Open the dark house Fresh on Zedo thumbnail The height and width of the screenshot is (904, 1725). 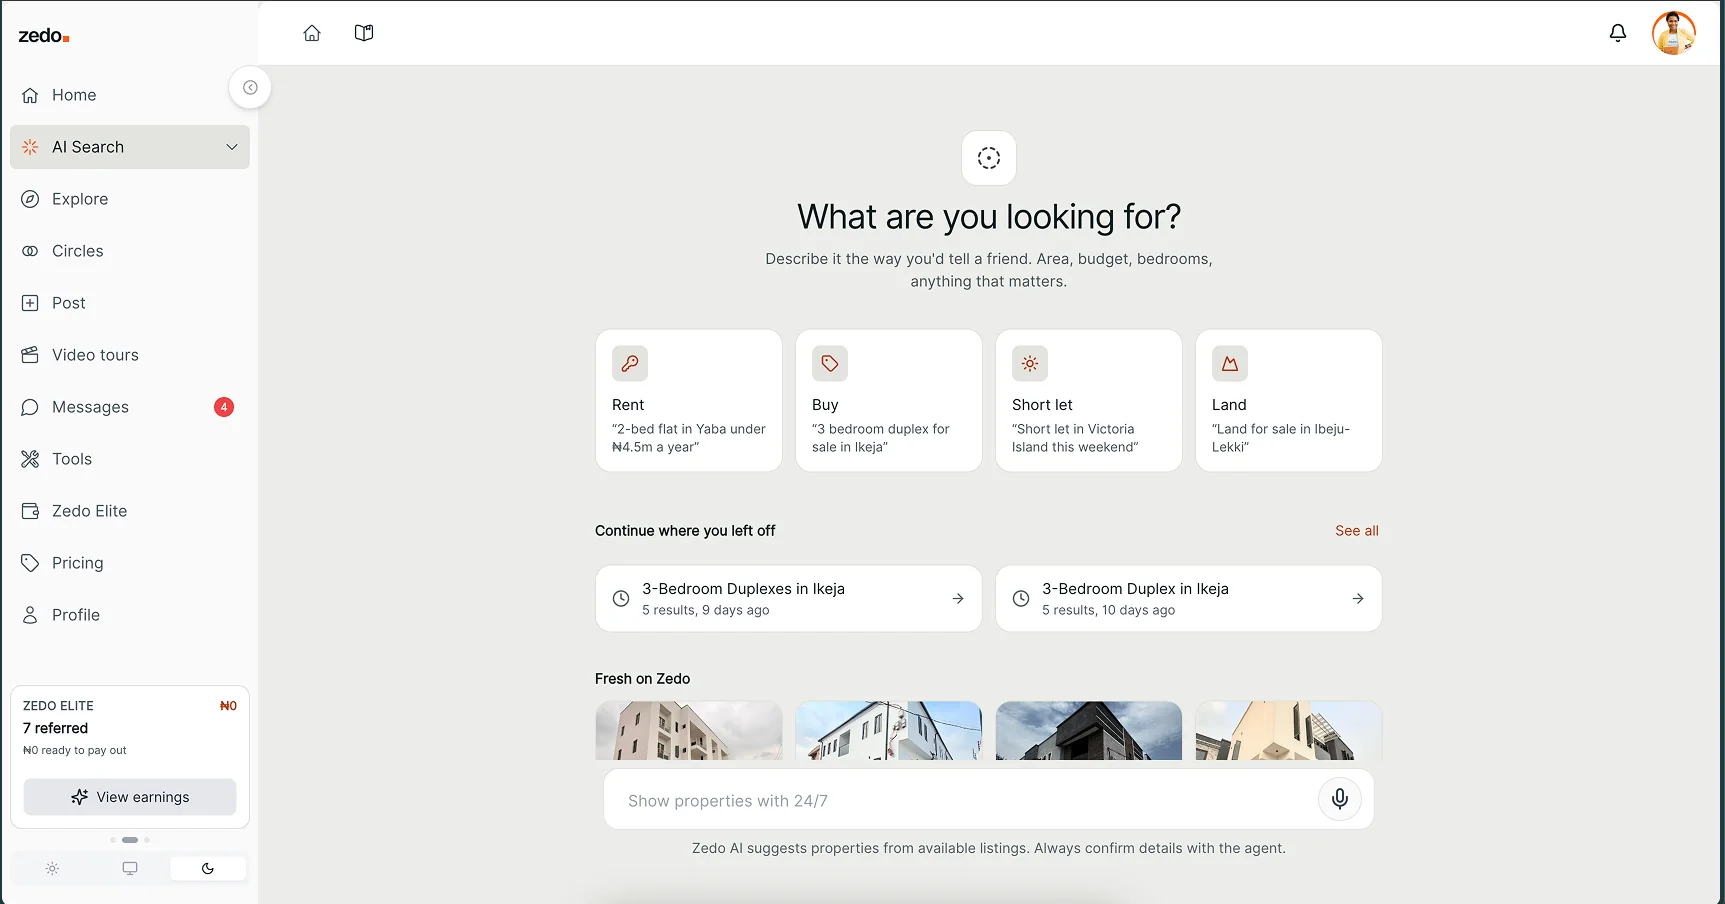pyautogui.click(x=1089, y=731)
